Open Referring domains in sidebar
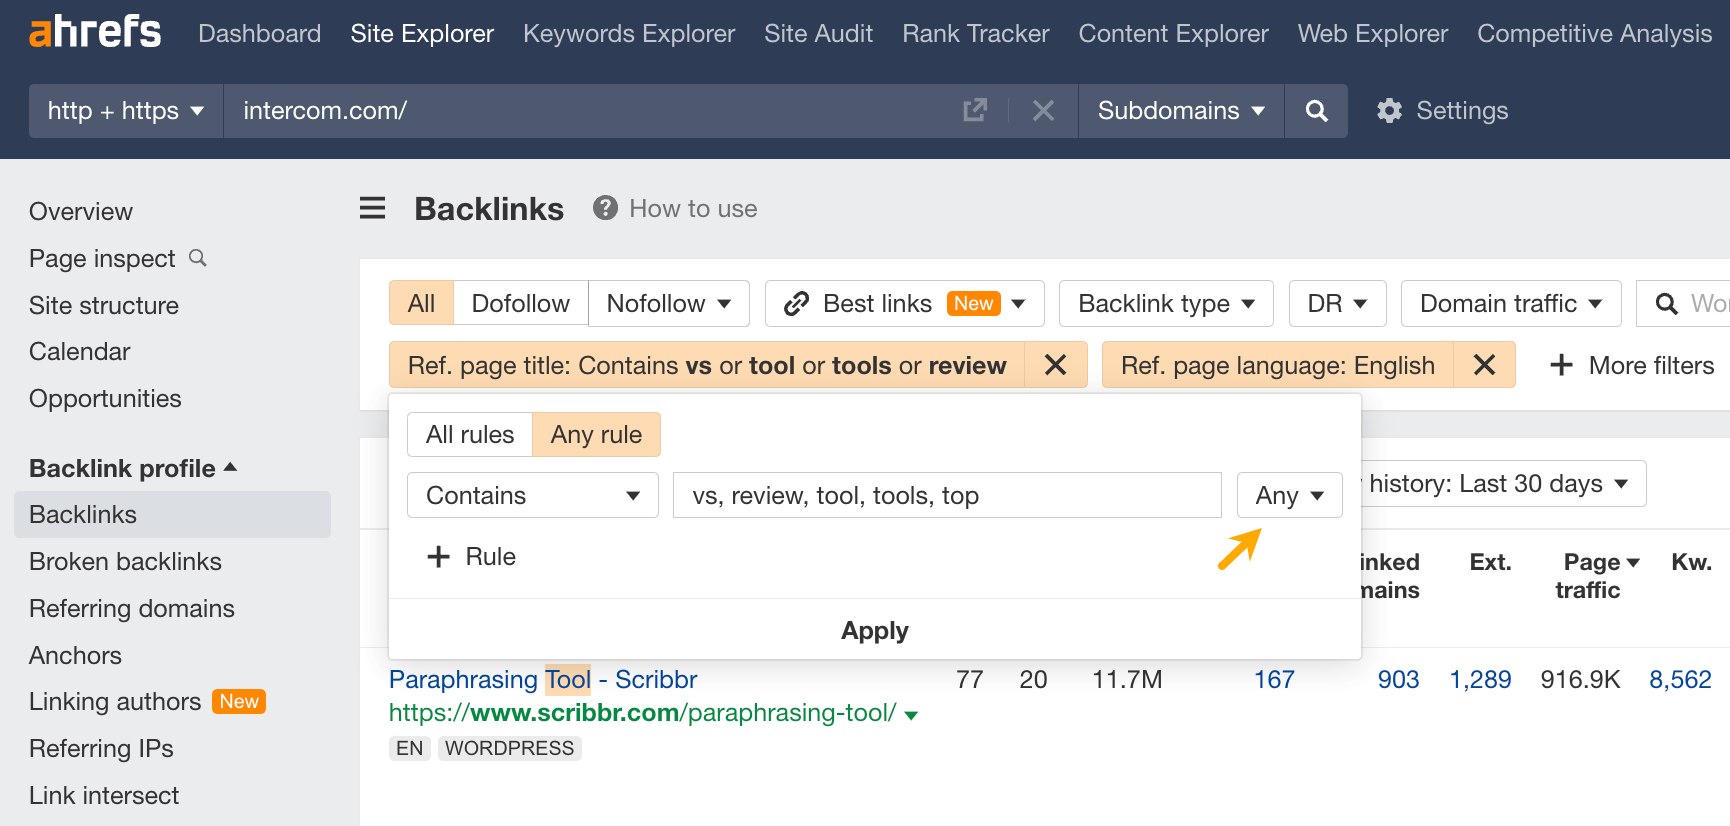The image size is (1730, 826). (x=132, y=608)
